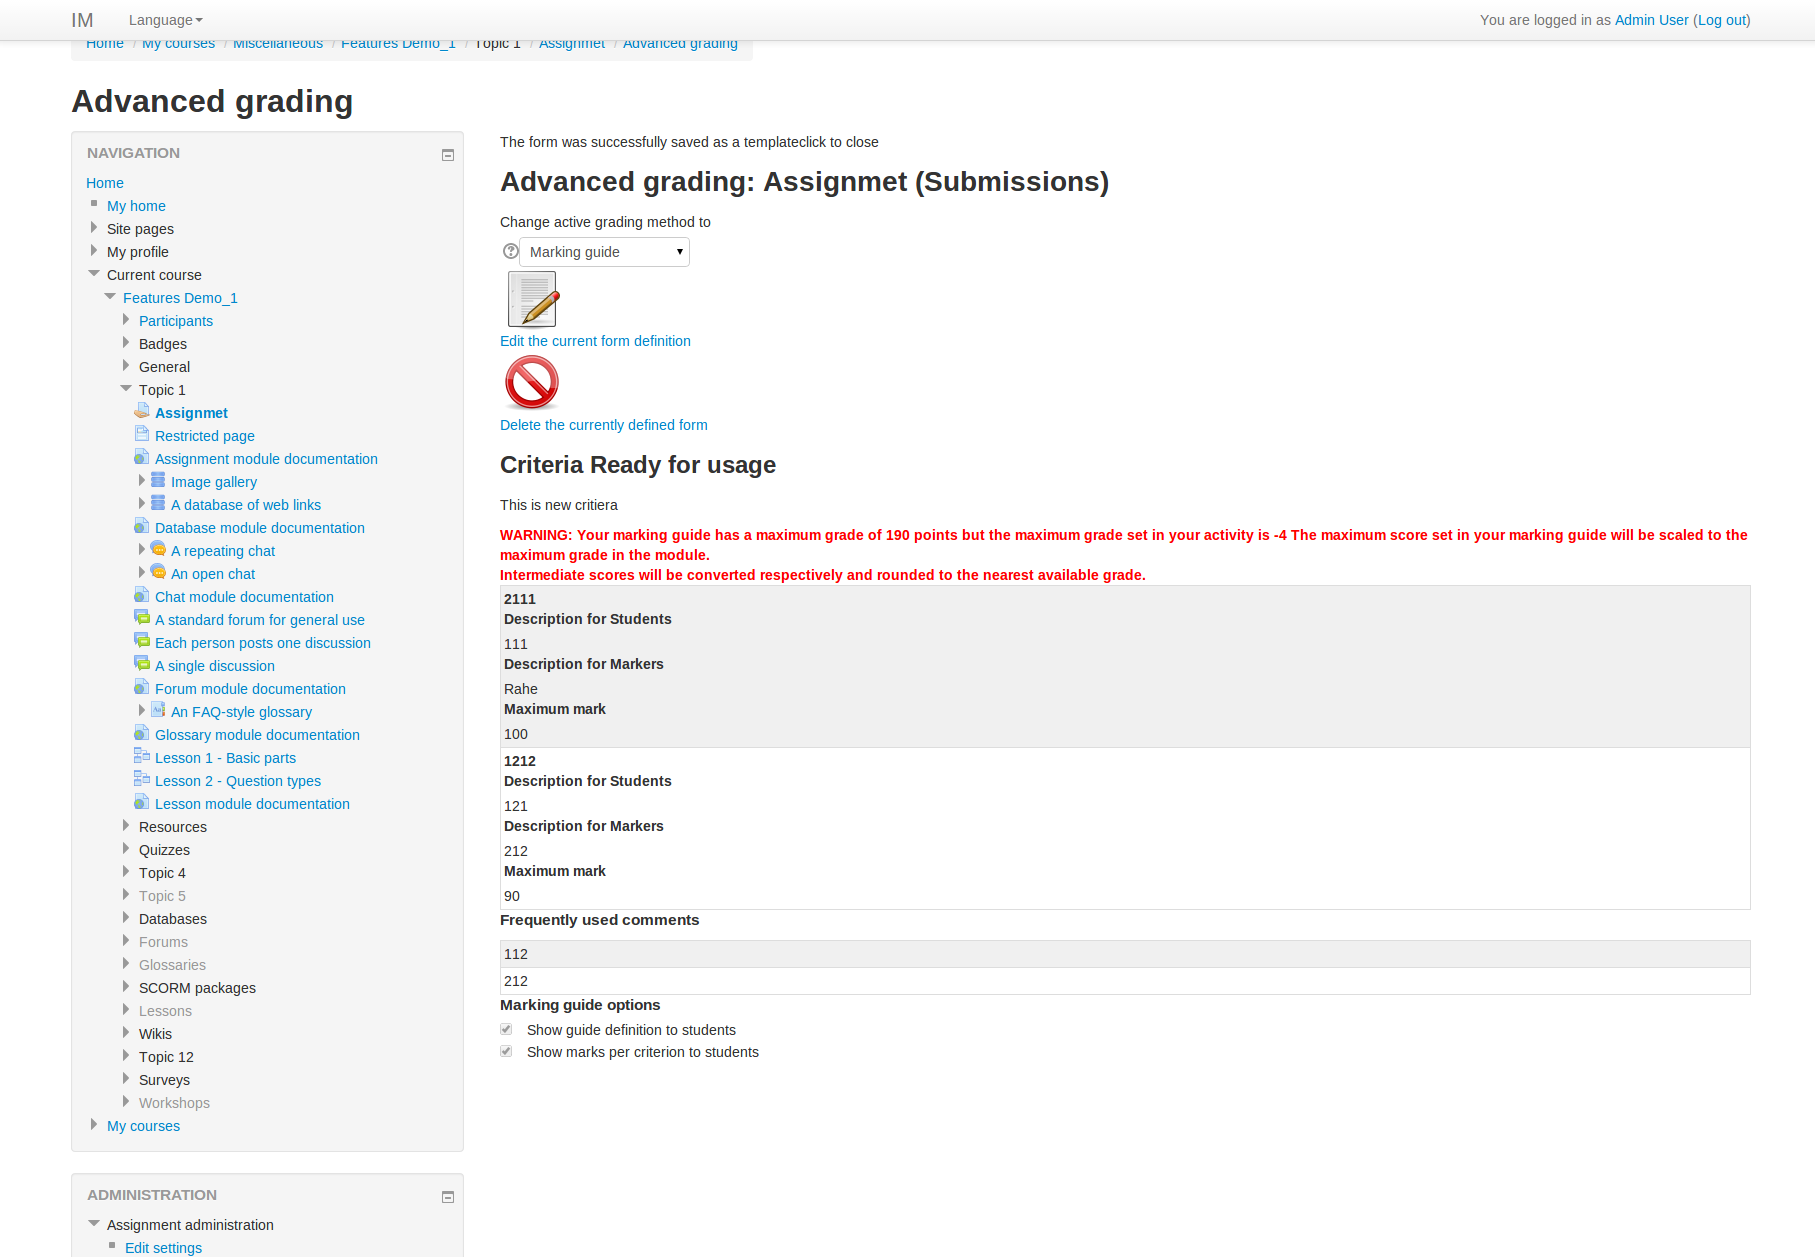
Task: Click An FAQ-style glossary icon
Action: point(158,710)
